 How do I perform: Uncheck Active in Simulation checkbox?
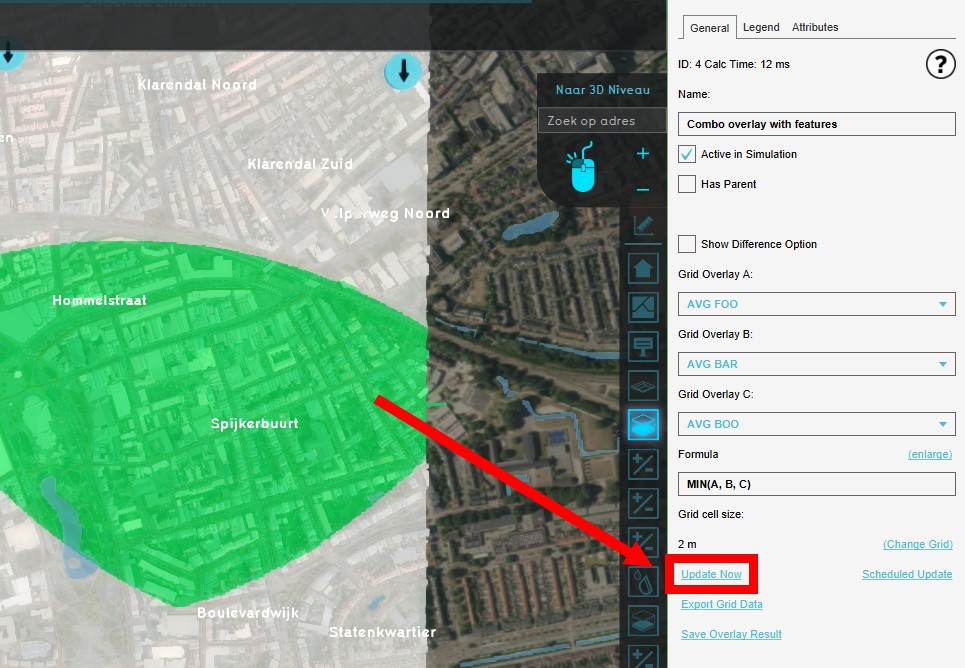[x=687, y=154]
